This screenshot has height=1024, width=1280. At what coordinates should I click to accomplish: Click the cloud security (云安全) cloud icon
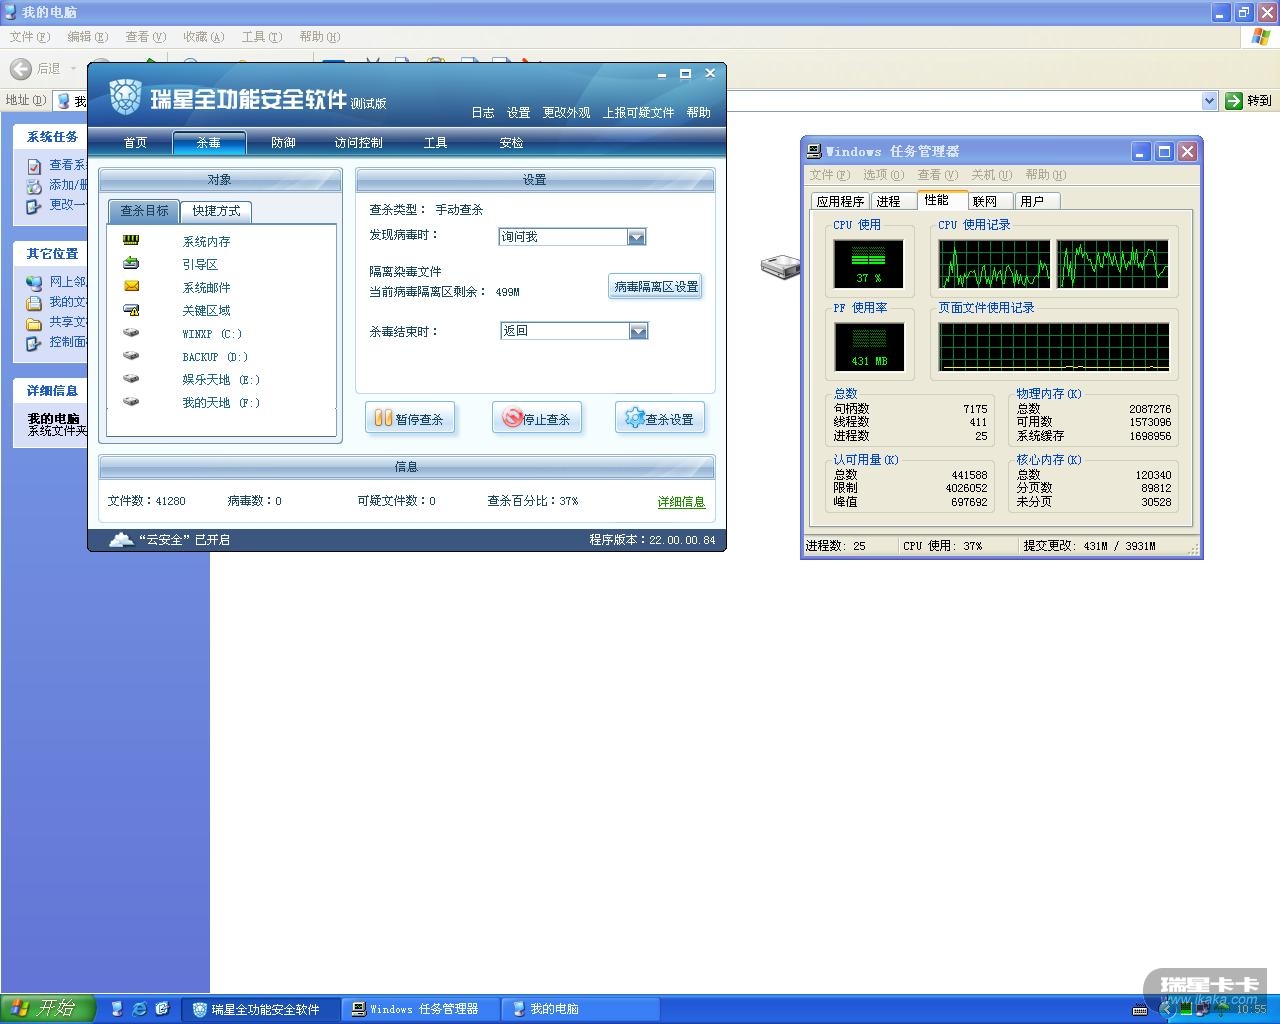[121, 539]
